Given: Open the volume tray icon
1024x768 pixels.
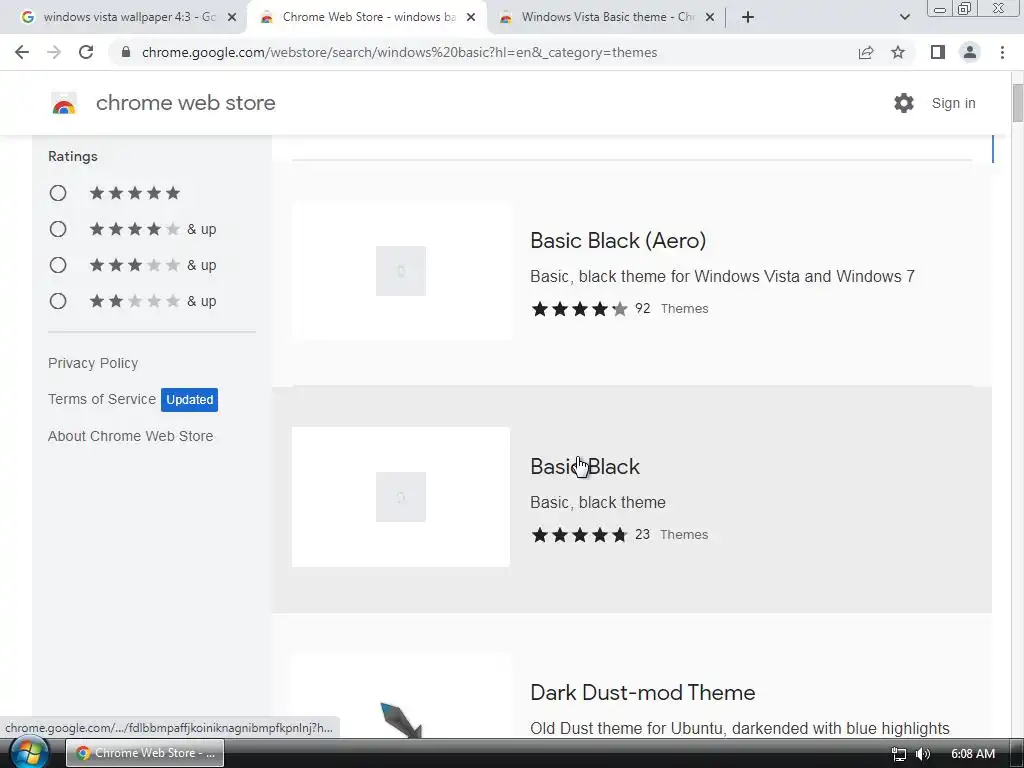Looking at the screenshot, I should [x=923, y=754].
